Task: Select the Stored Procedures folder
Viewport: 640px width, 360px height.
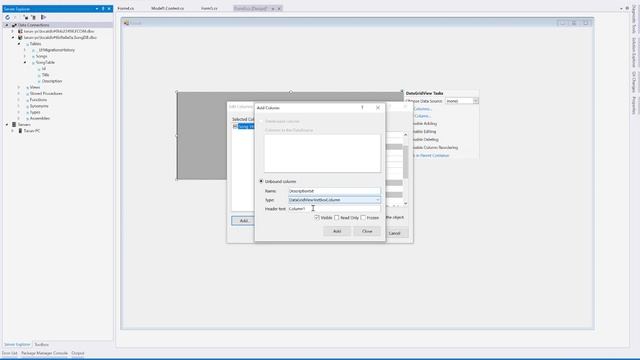Action: point(46,93)
